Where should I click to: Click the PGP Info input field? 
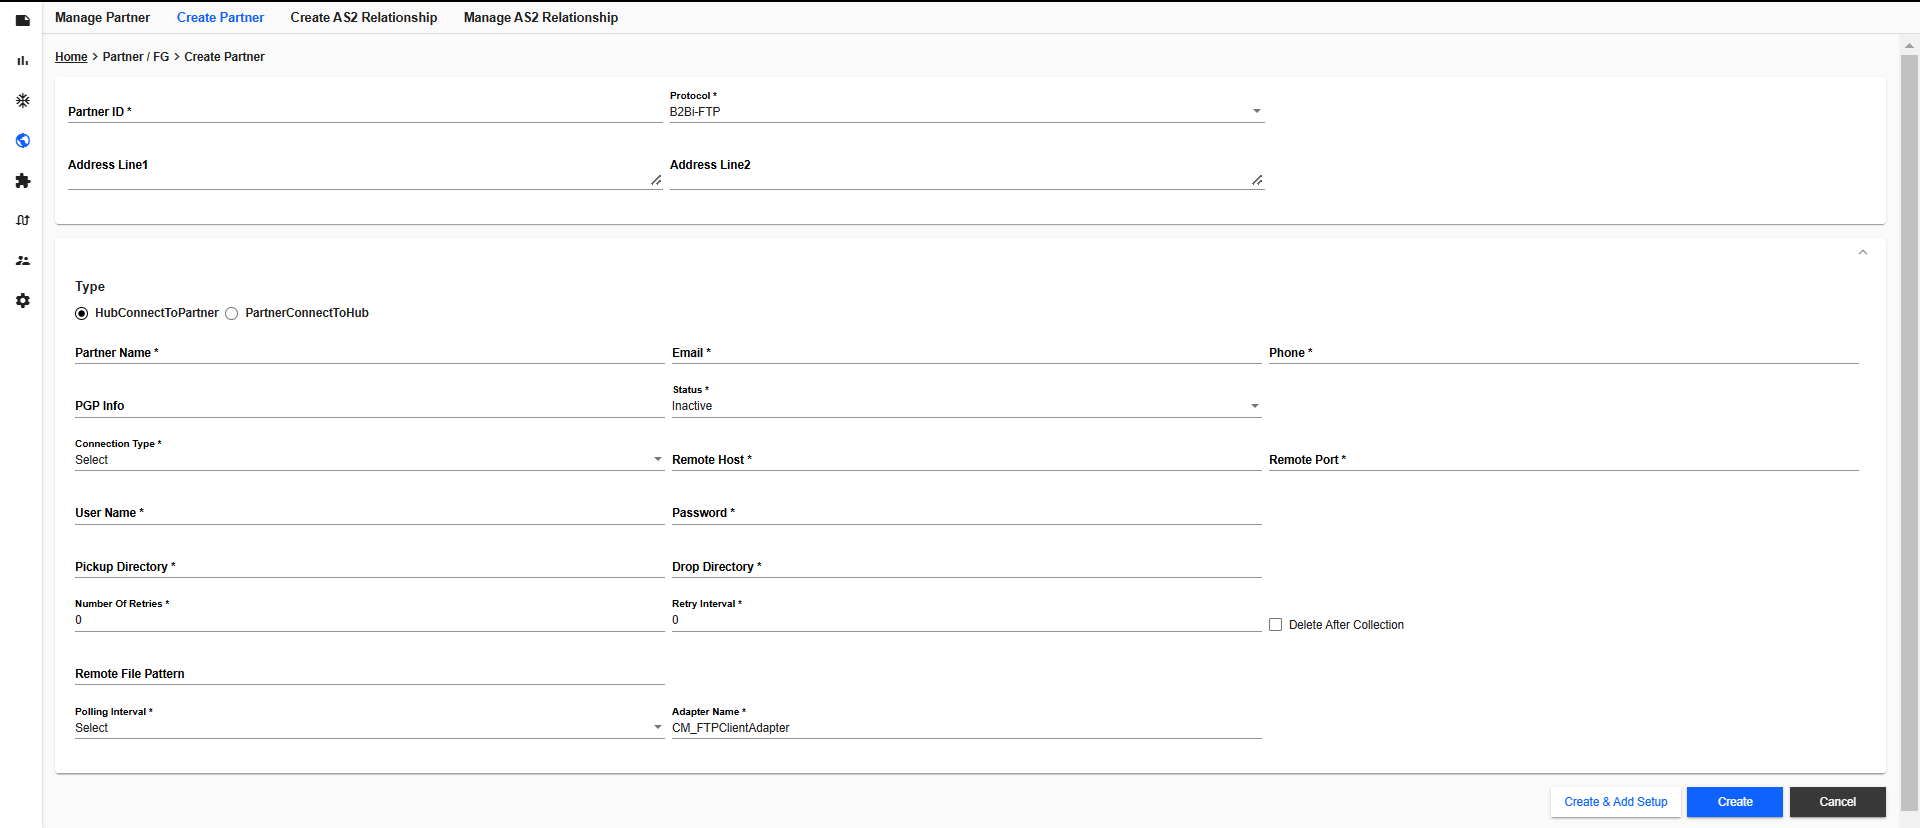(369, 406)
